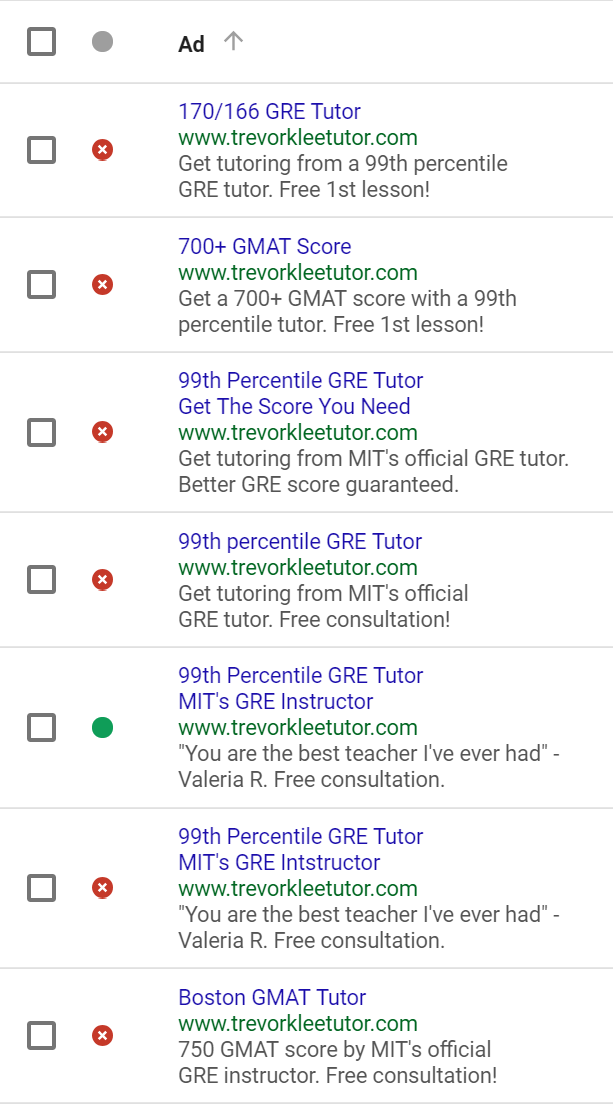Click the removed status icon beside 700+ GMAT Score ad
The width and height of the screenshot is (613, 1107).
click(102, 285)
